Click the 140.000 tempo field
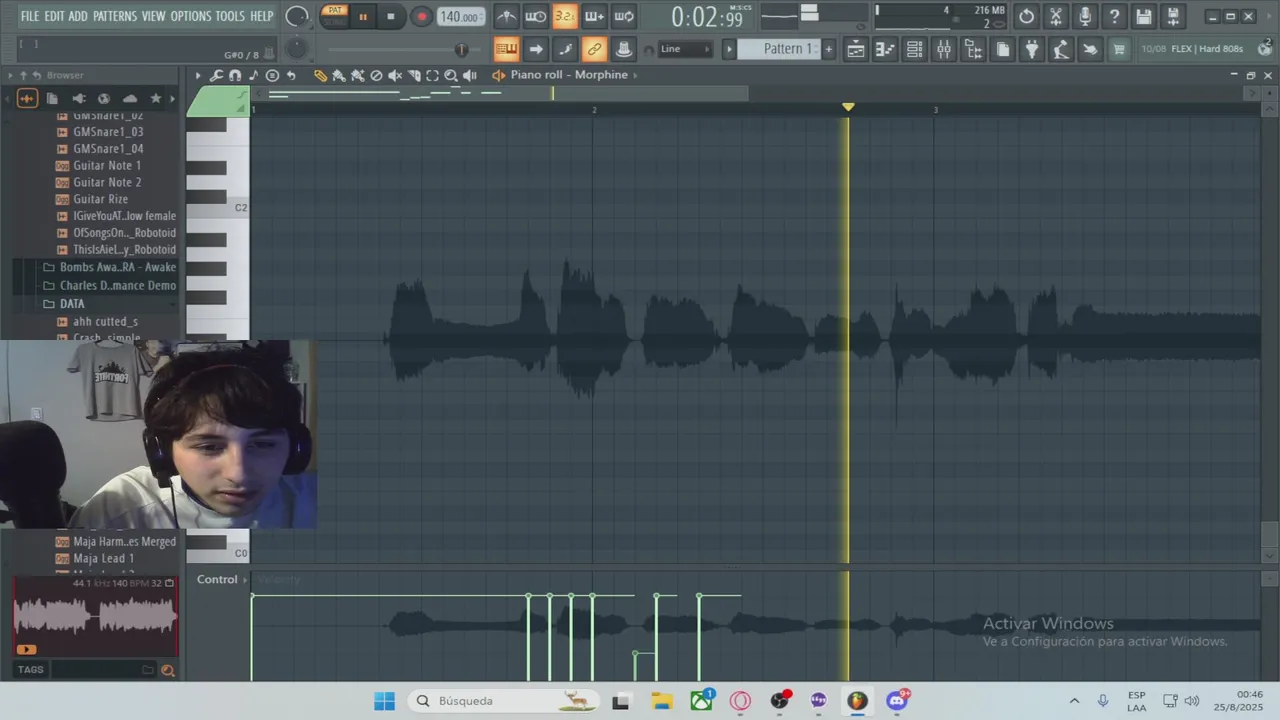This screenshot has width=1280, height=720. 460,16
